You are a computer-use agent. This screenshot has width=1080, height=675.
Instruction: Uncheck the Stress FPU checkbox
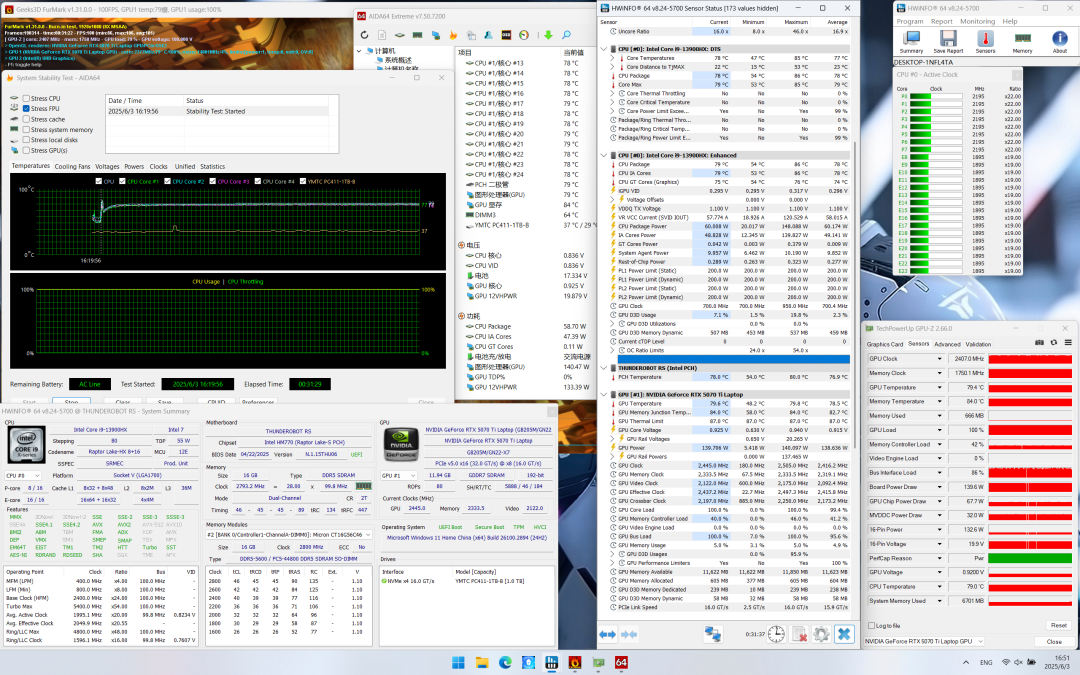click(26, 109)
